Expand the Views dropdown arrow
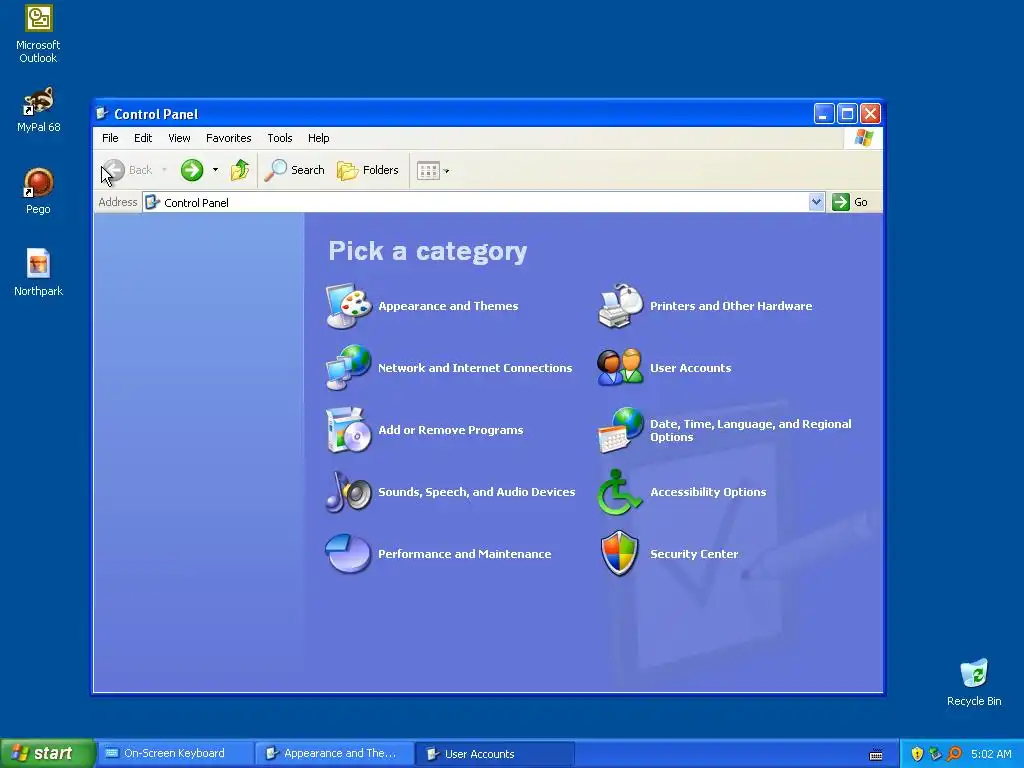The image size is (1024, 768). tap(447, 171)
